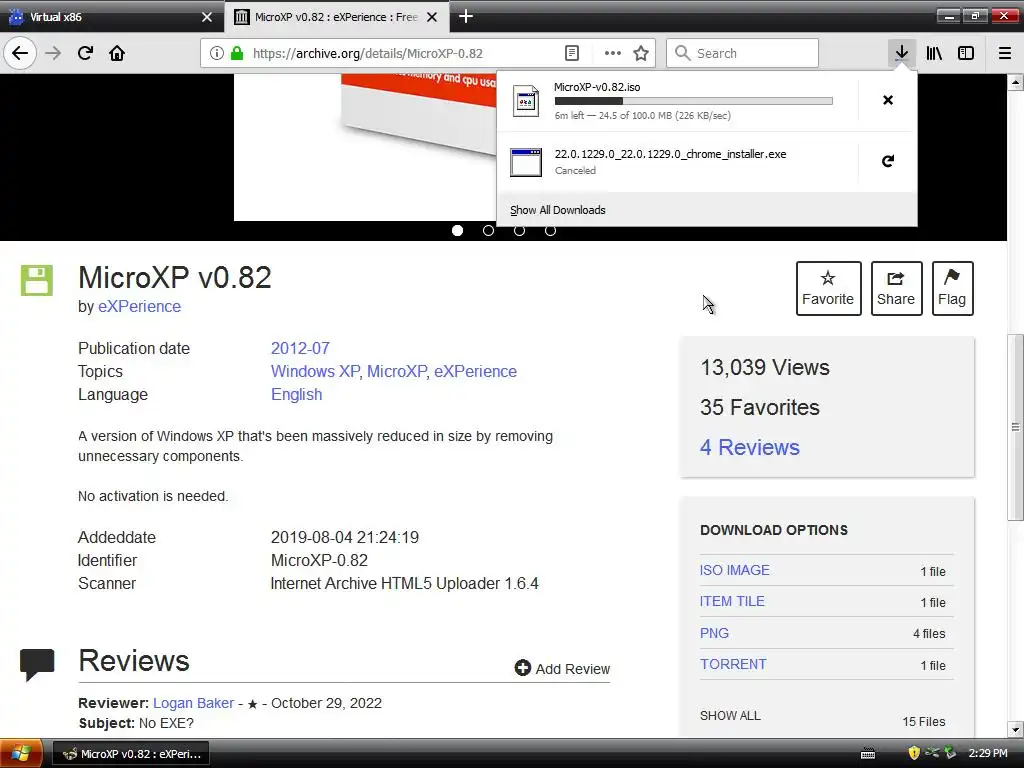
Task: Click the chrome_installer.exe file icon
Action: 526,163
